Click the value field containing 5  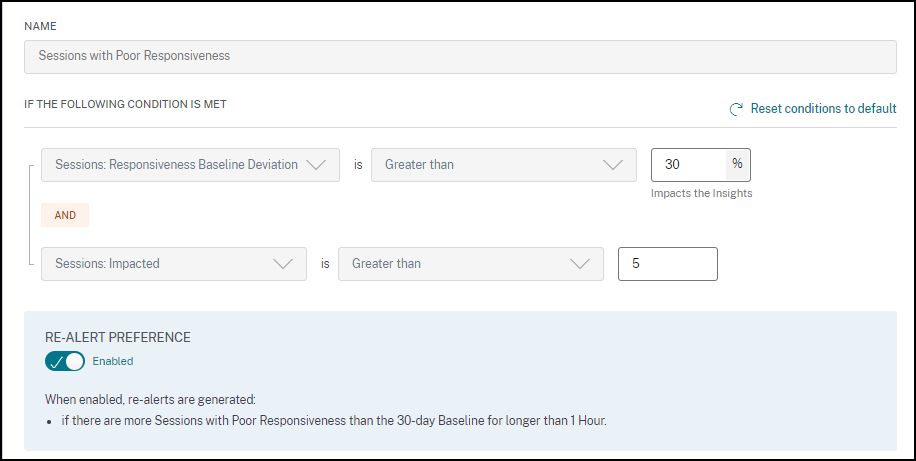(x=667, y=264)
